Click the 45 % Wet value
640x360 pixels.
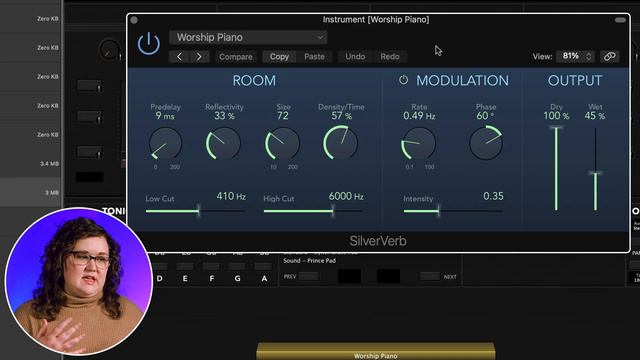(x=595, y=116)
